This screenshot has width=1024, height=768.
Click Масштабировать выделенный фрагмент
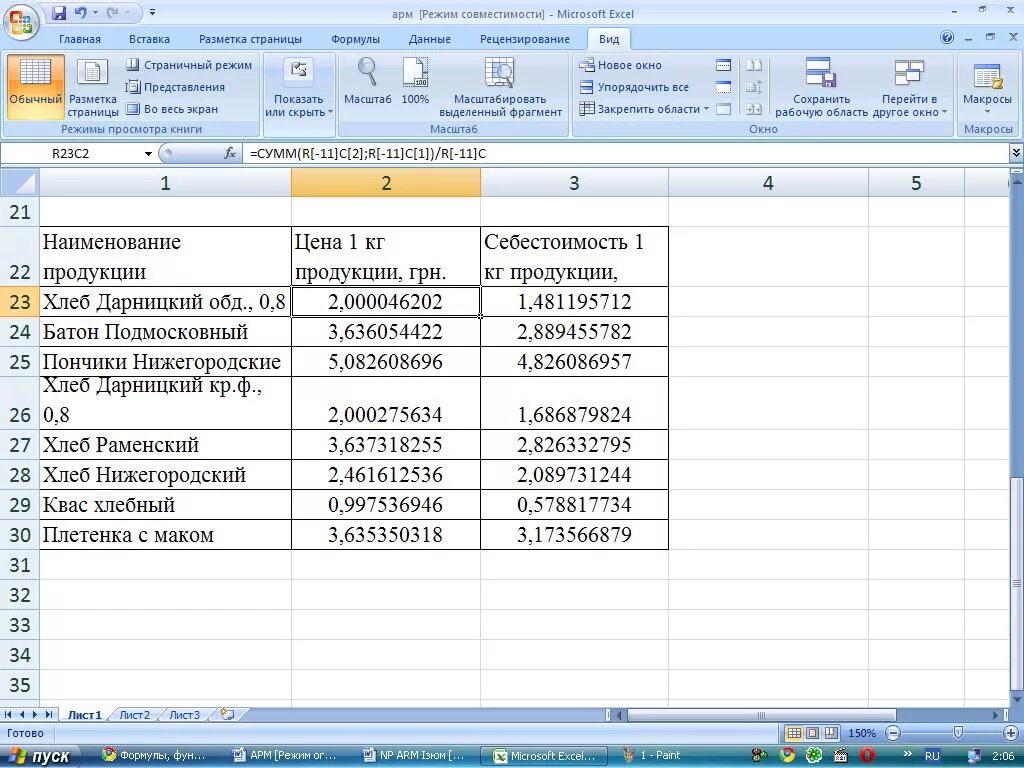pyautogui.click(x=500, y=88)
